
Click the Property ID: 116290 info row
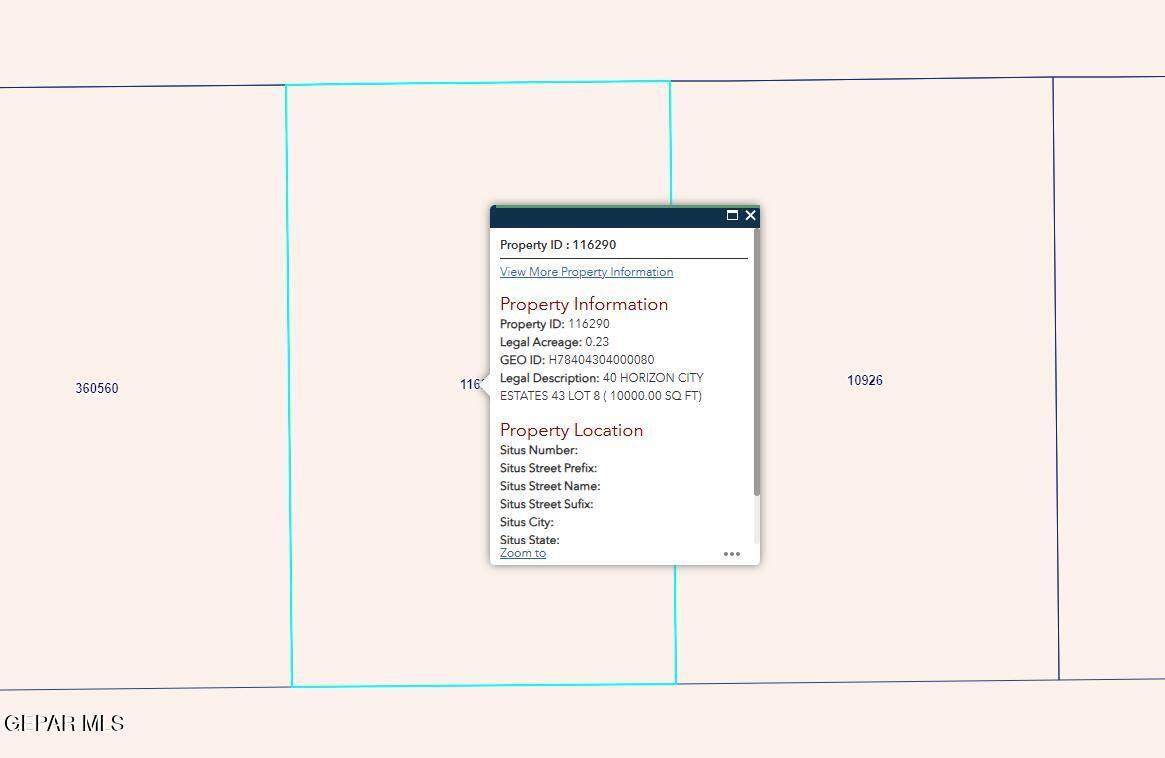click(555, 324)
